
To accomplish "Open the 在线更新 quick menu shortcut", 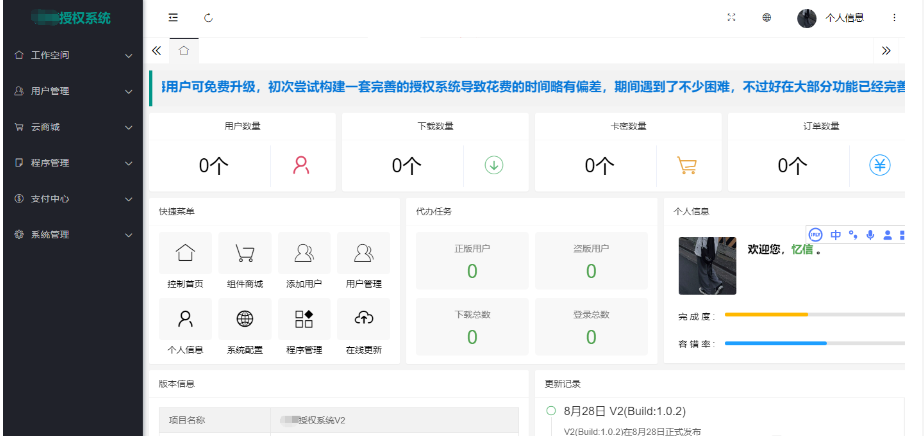I will click(x=364, y=327).
